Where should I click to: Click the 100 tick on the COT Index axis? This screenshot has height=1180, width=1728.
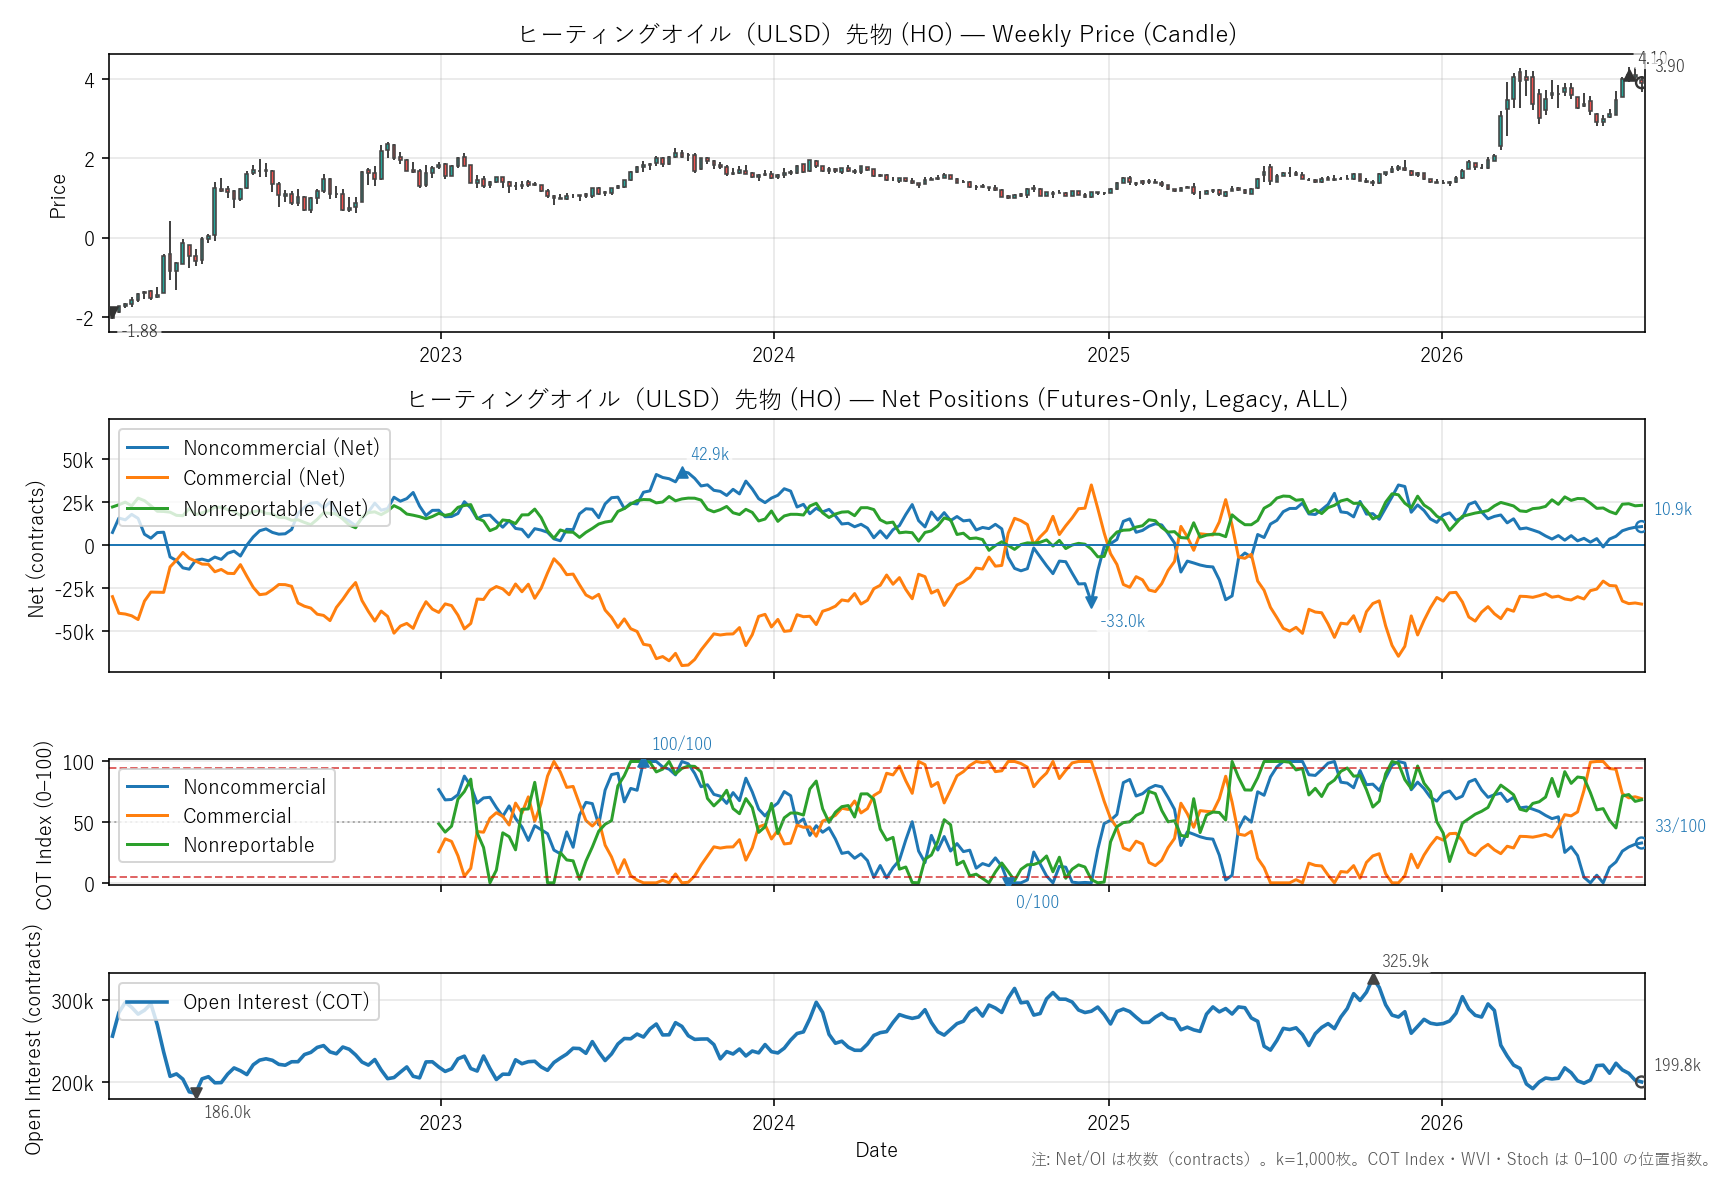79,763
